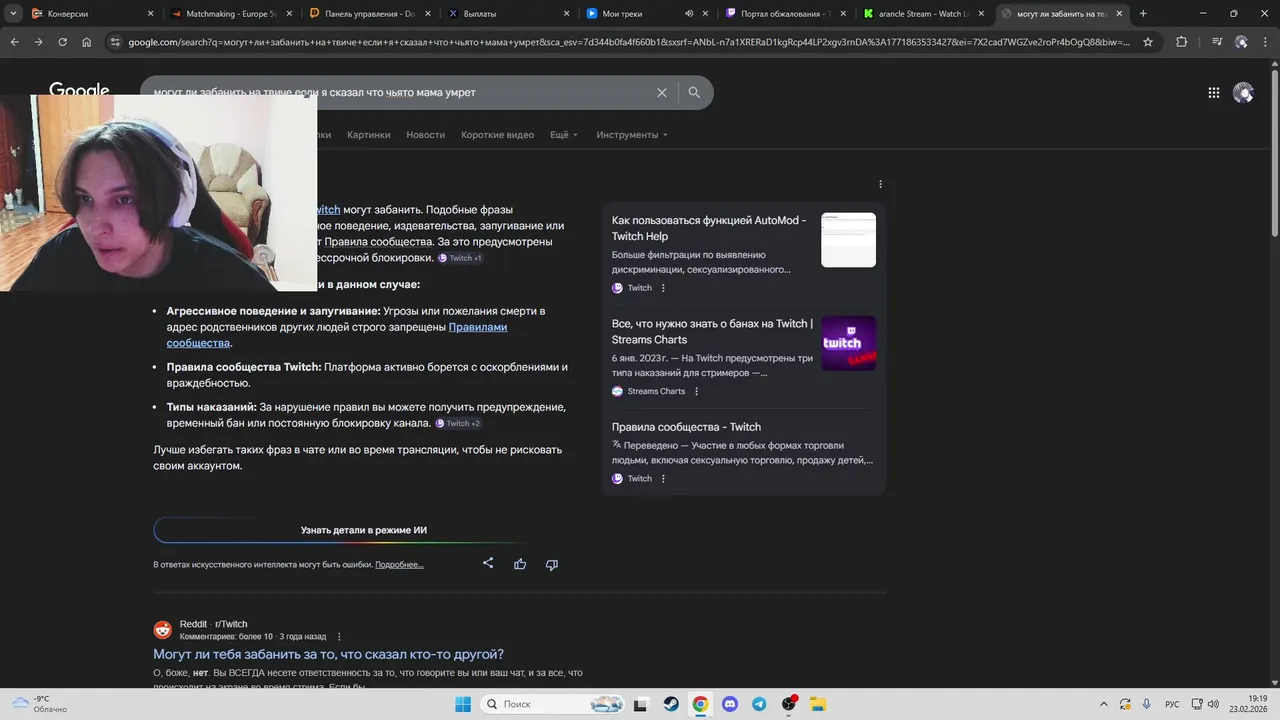Open the browser extensions puzzle icon
The width and height of the screenshot is (1280, 720).
pos(1181,42)
